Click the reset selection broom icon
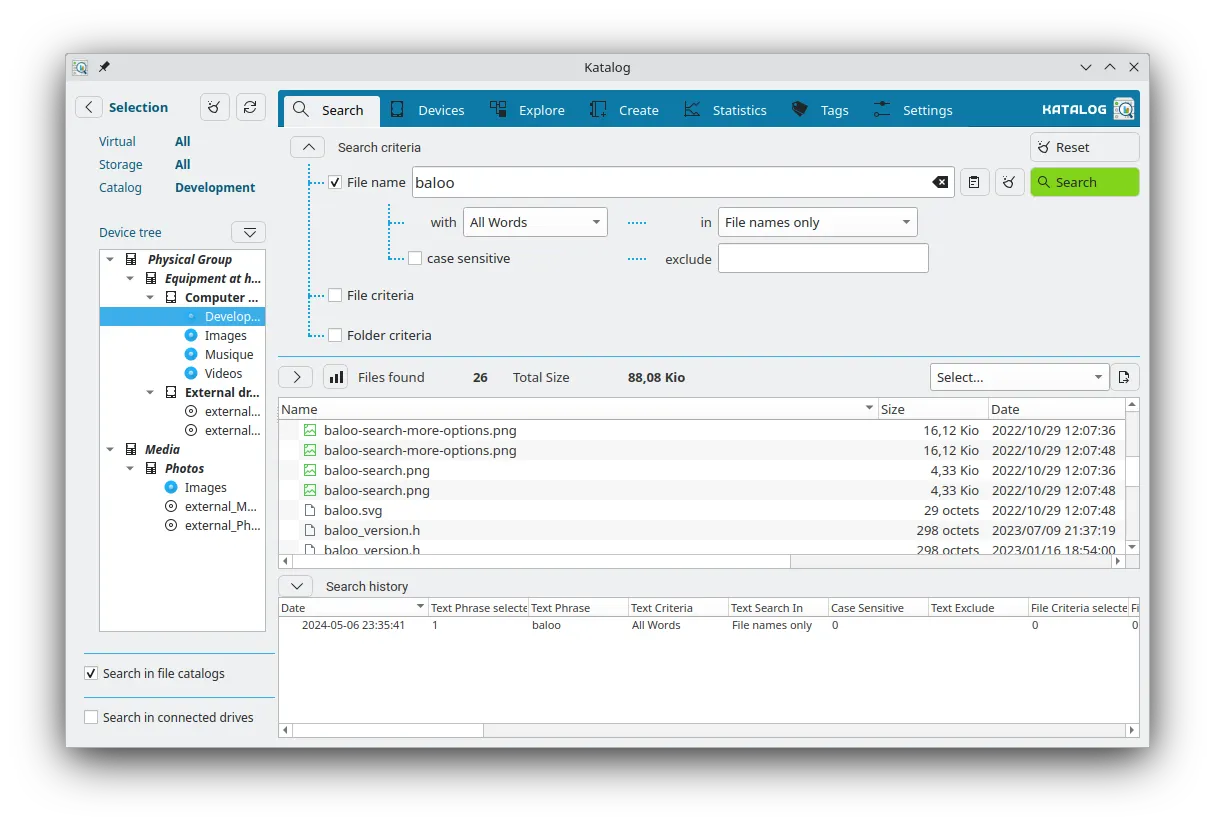This screenshot has width=1216, height=826. pos(214,107)
